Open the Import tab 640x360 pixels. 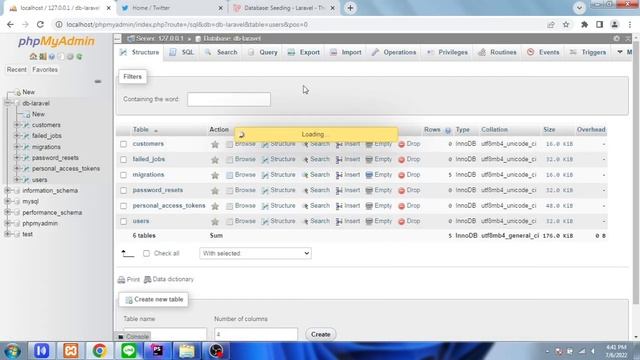pos(346,52)
